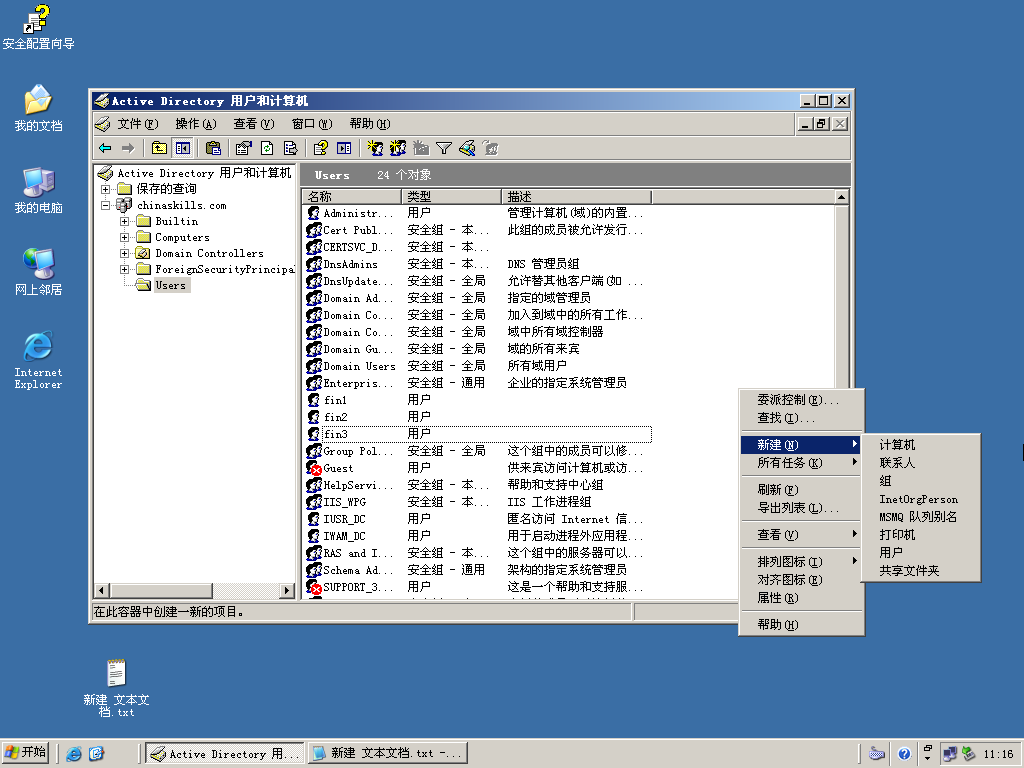The width and height of the screenshot is (1024, 768).
Task: Select 联系人 in the New submenu
Action: coord(921,463)
